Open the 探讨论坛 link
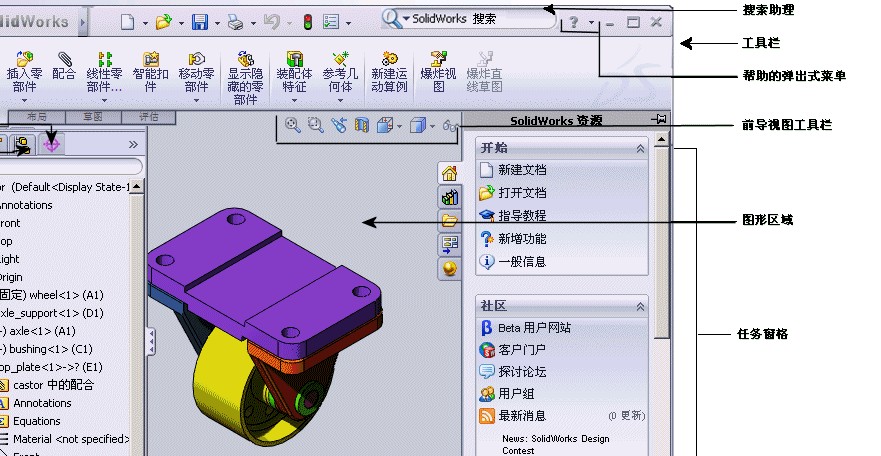The width and height of the screenshot is (881, 456). 522,372
